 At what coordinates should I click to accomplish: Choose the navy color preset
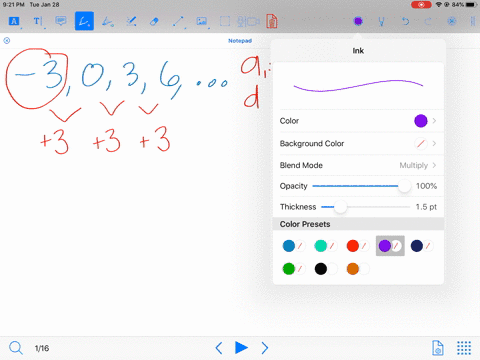[x=417, y=246]
